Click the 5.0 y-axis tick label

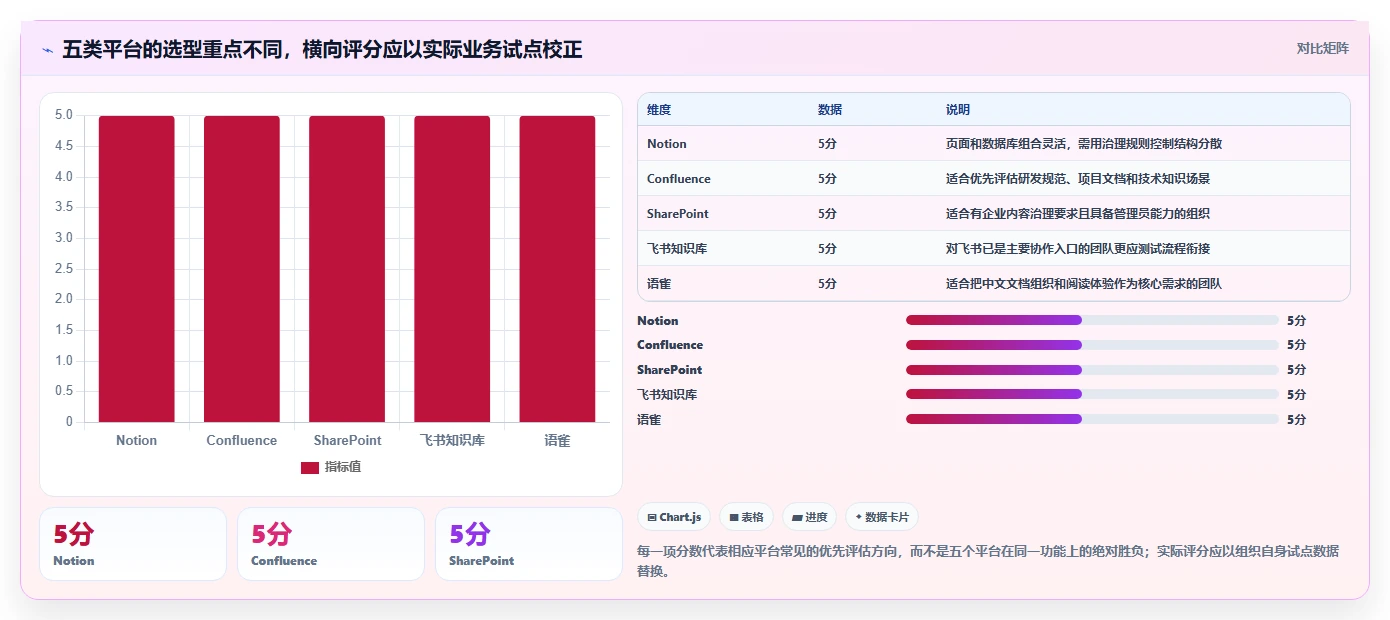(64, 115)
